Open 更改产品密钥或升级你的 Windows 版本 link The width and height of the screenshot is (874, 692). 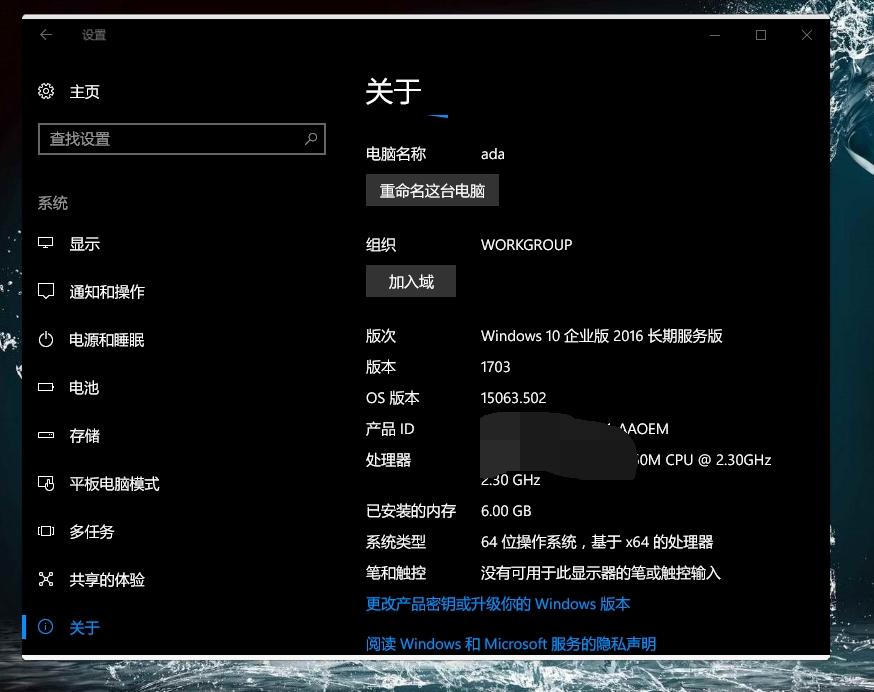click(498, 604)
